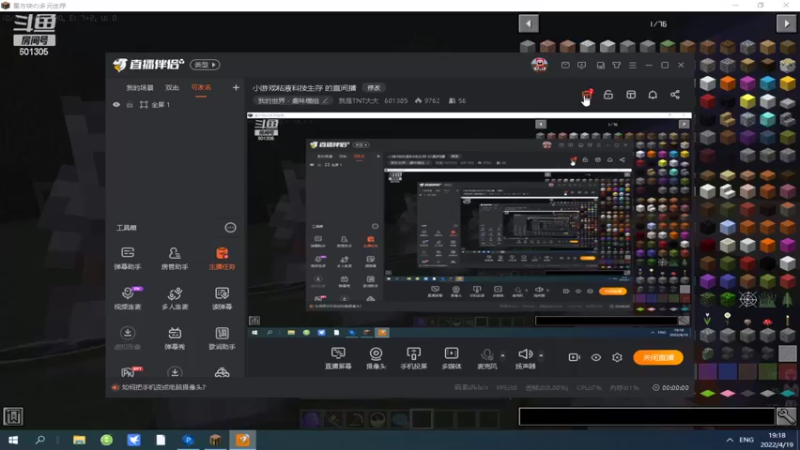Open the 视频连麦 tool
The height and width of the screenshot is (450, 800).
[128, 298]
